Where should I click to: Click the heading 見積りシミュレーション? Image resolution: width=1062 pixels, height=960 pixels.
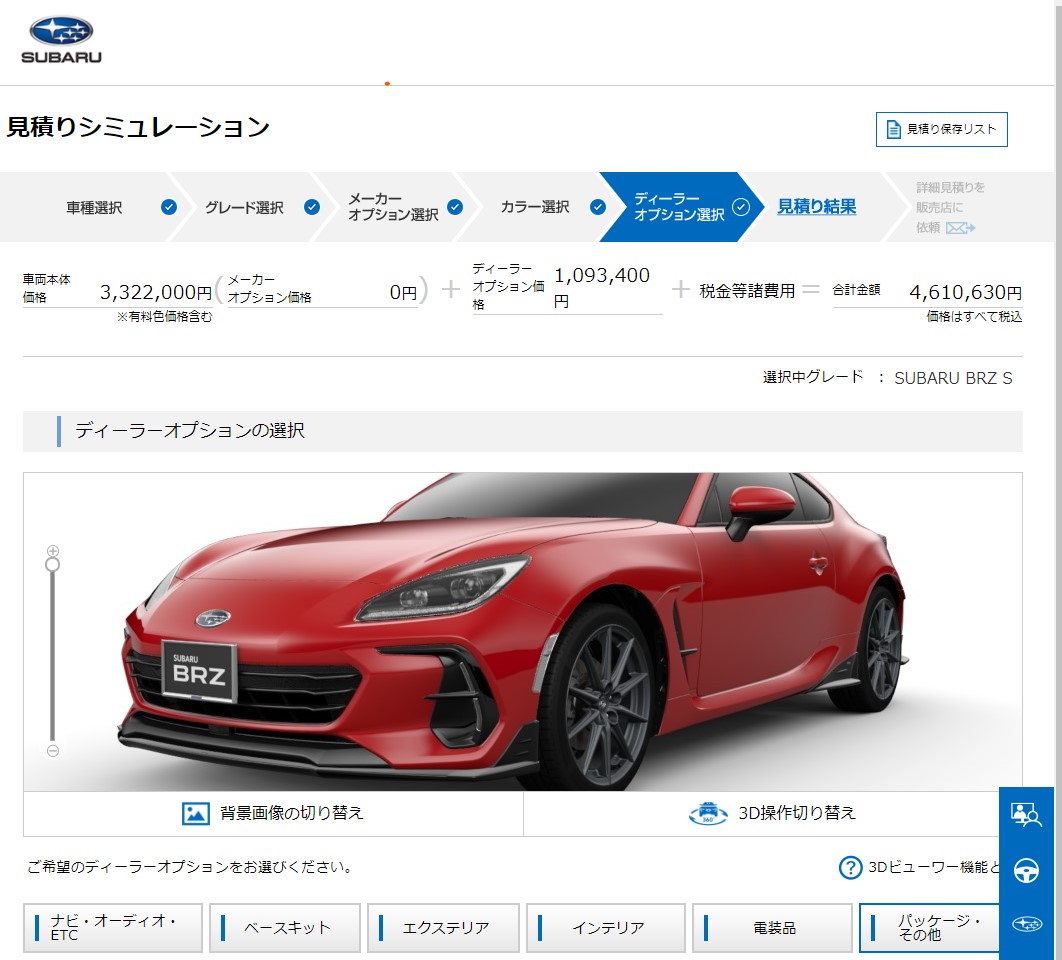138,127
